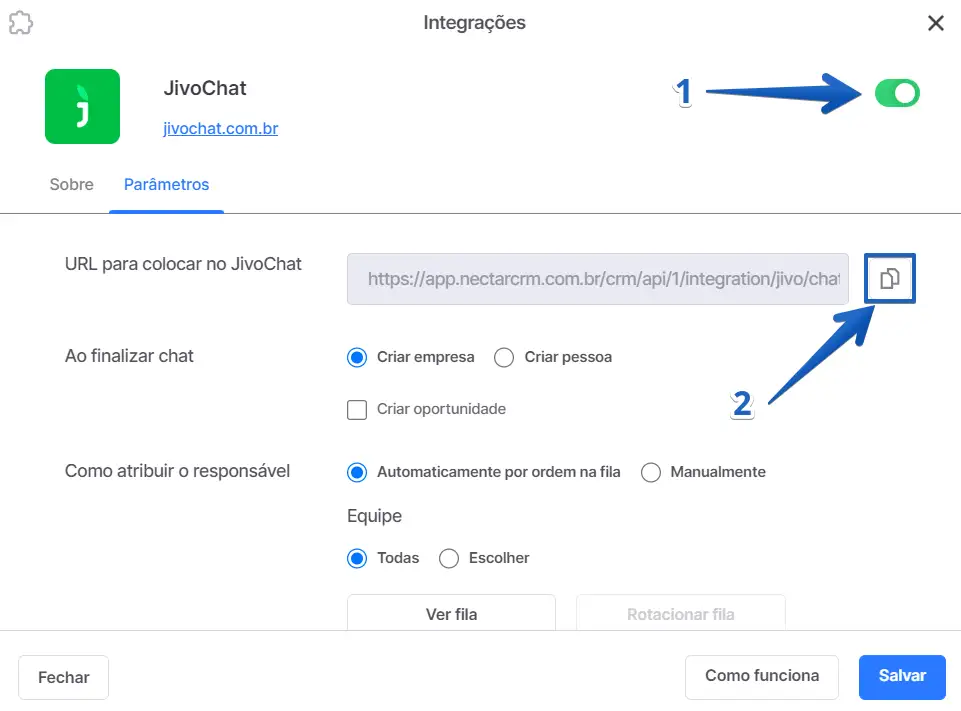The width and height of the screenshot is (961, 711).
Task: Open the jivochat.com.br link
Action: pyautogui.click(x=220, y=129)
